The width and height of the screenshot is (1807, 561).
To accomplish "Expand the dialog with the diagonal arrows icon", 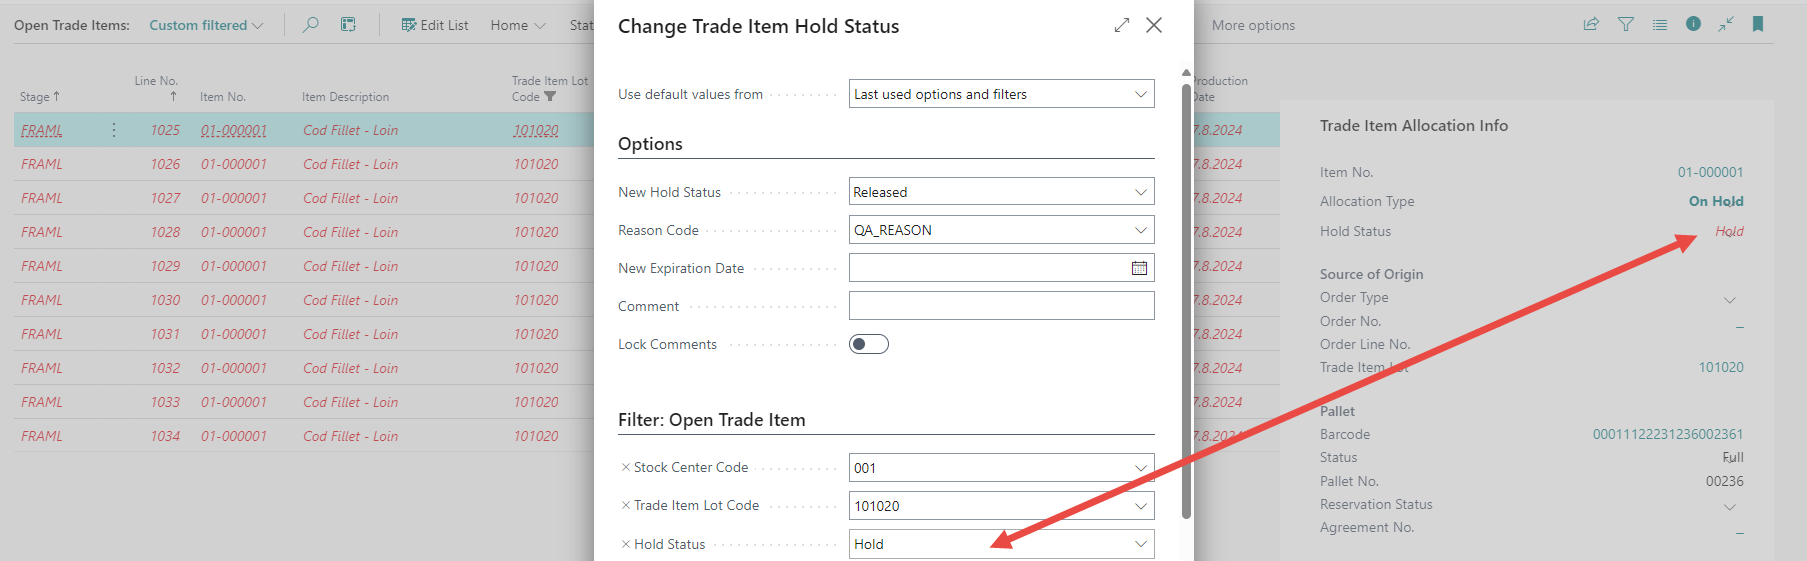I will pos(1122,25).
